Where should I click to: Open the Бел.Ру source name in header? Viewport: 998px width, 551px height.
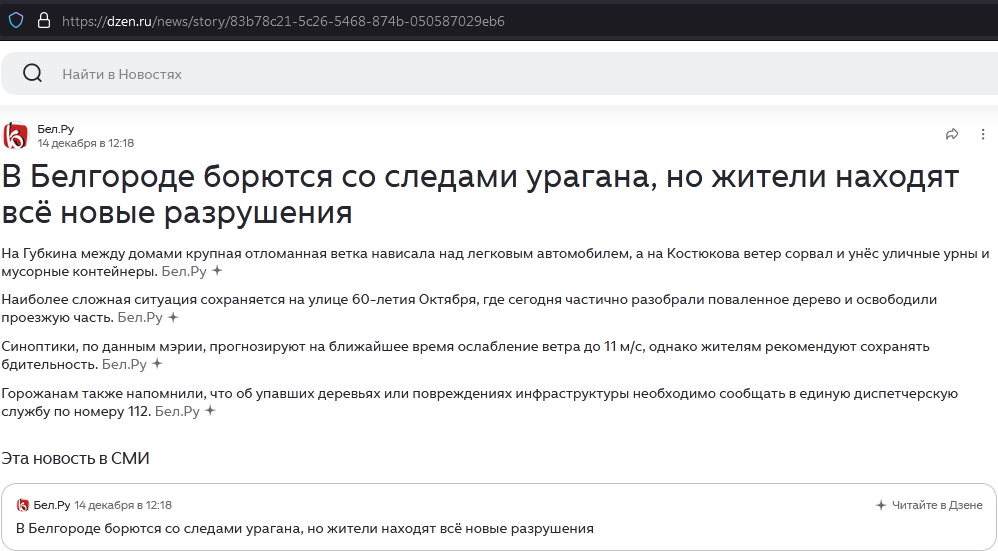(55, 129)
